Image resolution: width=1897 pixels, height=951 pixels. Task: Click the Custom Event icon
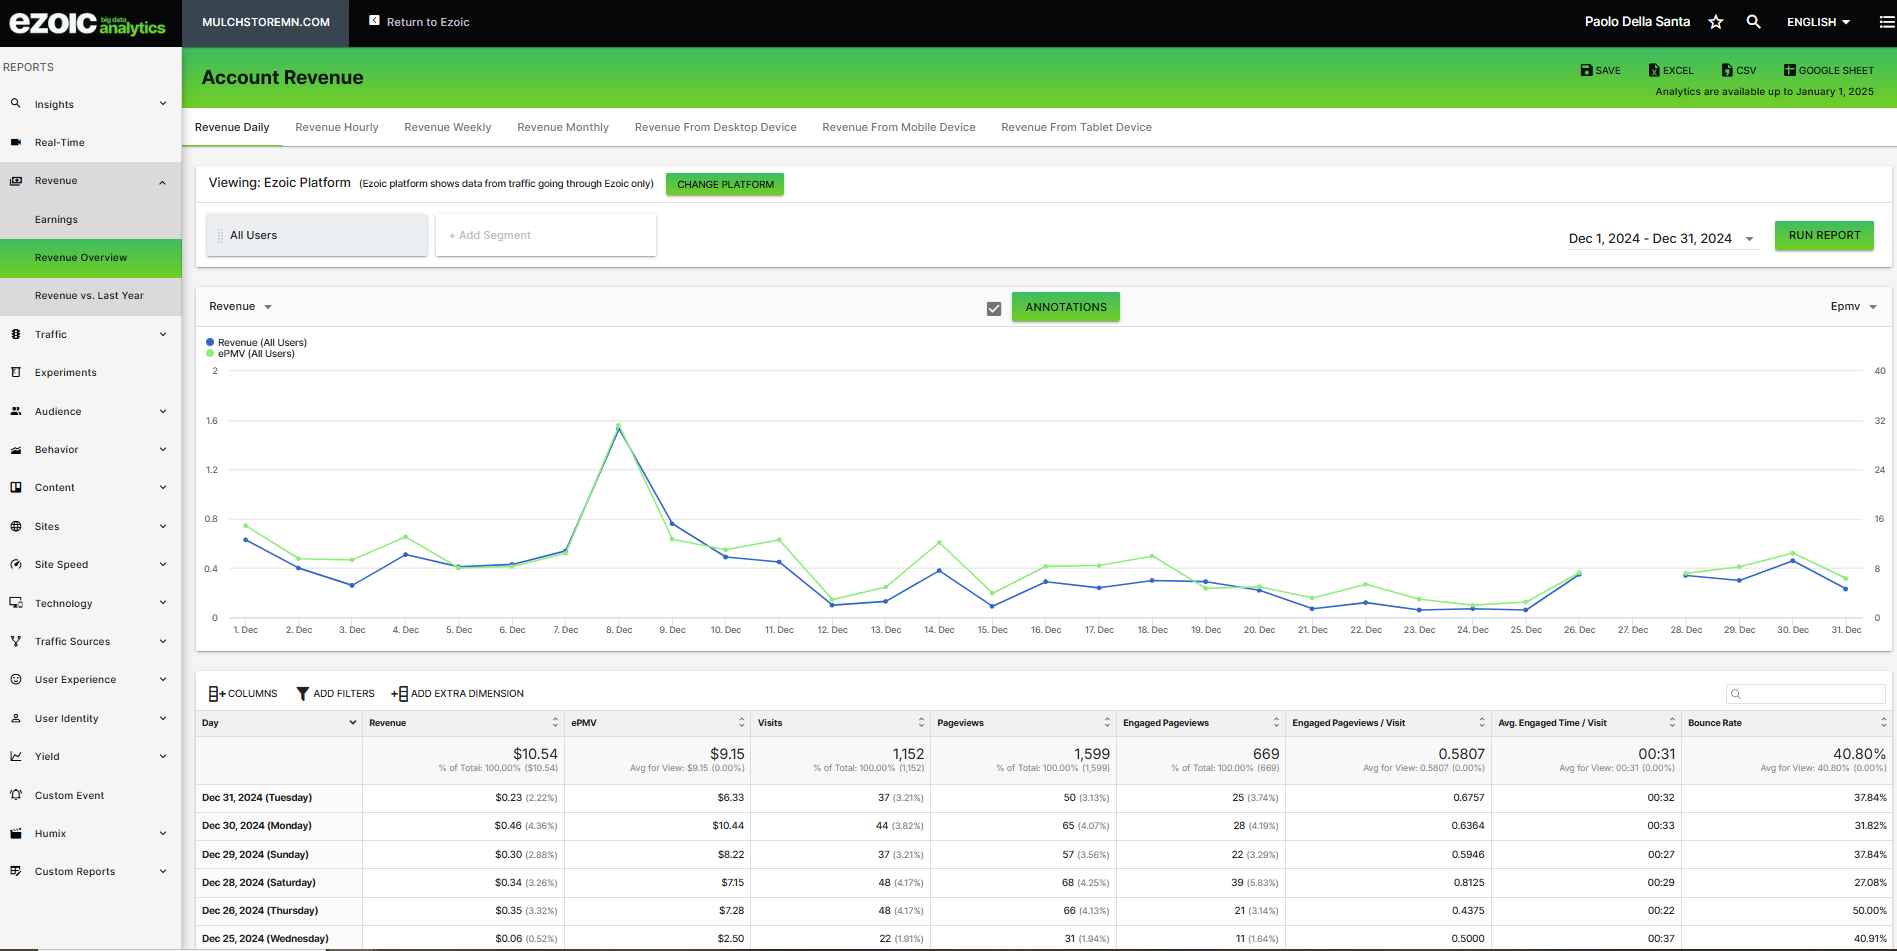click(15, 795)
